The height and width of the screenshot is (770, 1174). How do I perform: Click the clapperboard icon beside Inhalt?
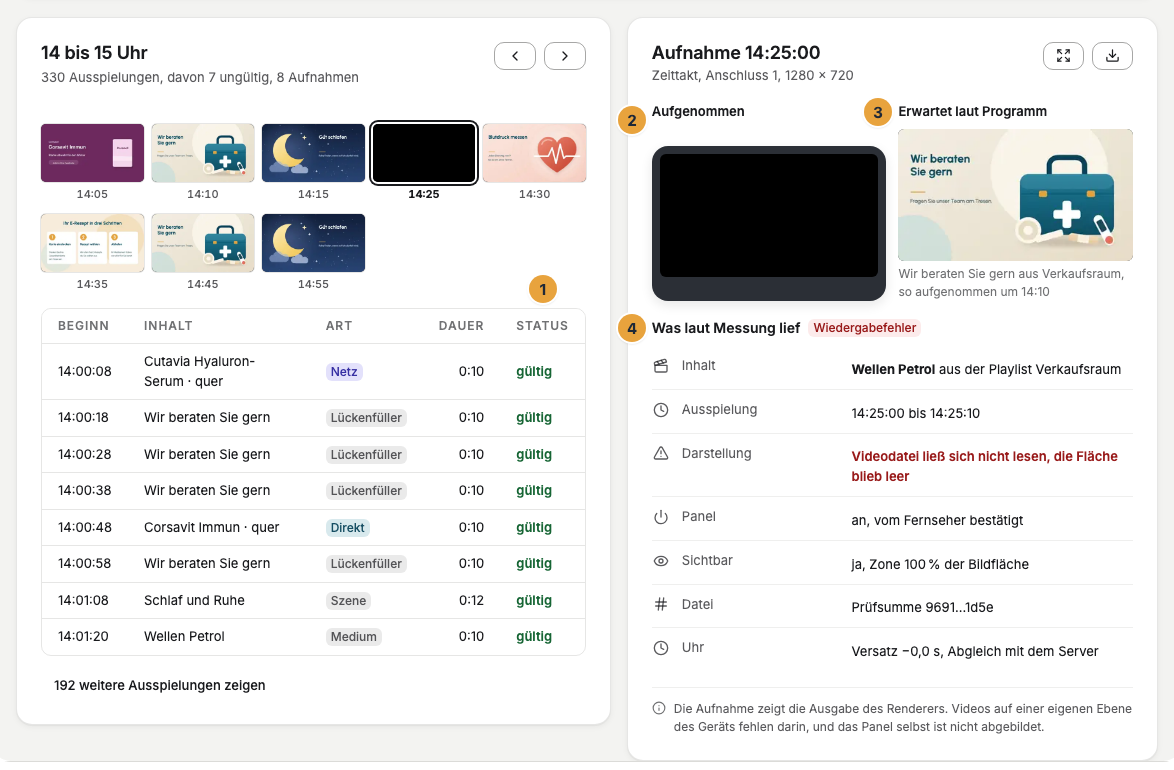(660, 366)
